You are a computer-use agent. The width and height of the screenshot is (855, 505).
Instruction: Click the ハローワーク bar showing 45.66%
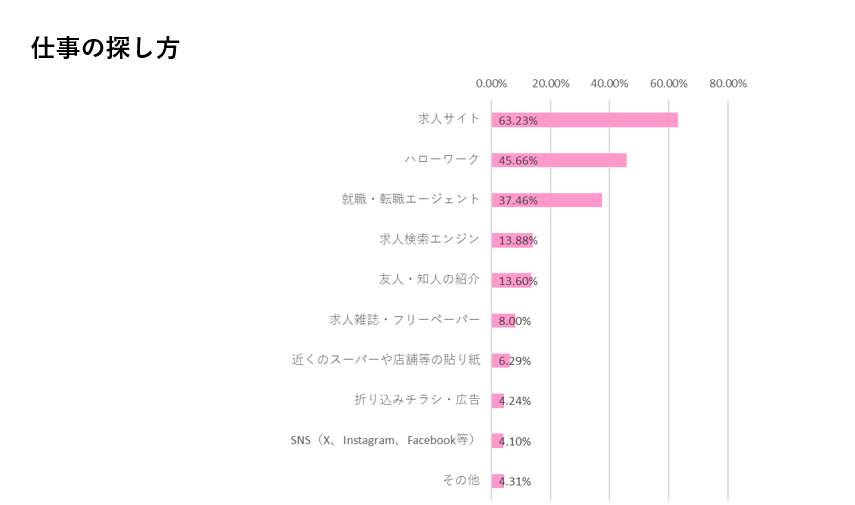pos(558,160)
